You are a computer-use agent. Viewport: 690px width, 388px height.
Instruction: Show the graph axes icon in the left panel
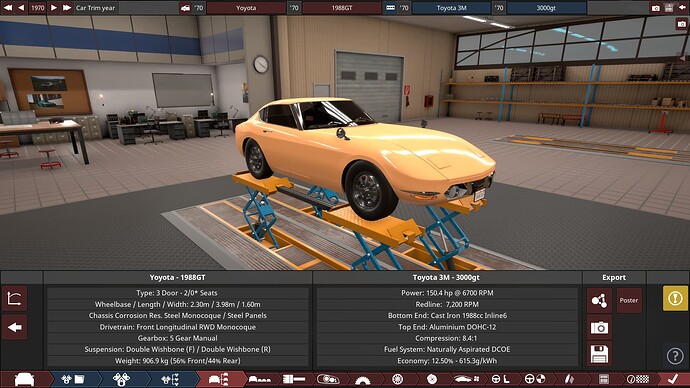point(15,299)
